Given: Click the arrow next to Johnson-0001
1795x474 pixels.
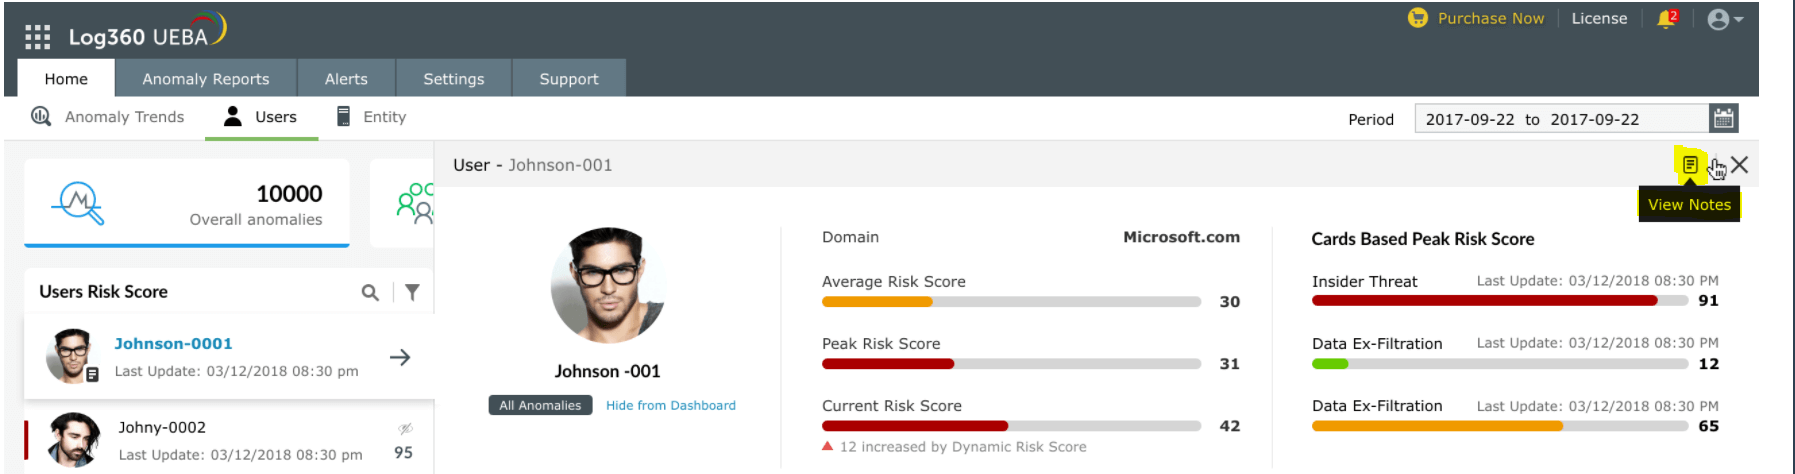Looking at the screenshot, I should pyautogui.click(x=400, y=357).
